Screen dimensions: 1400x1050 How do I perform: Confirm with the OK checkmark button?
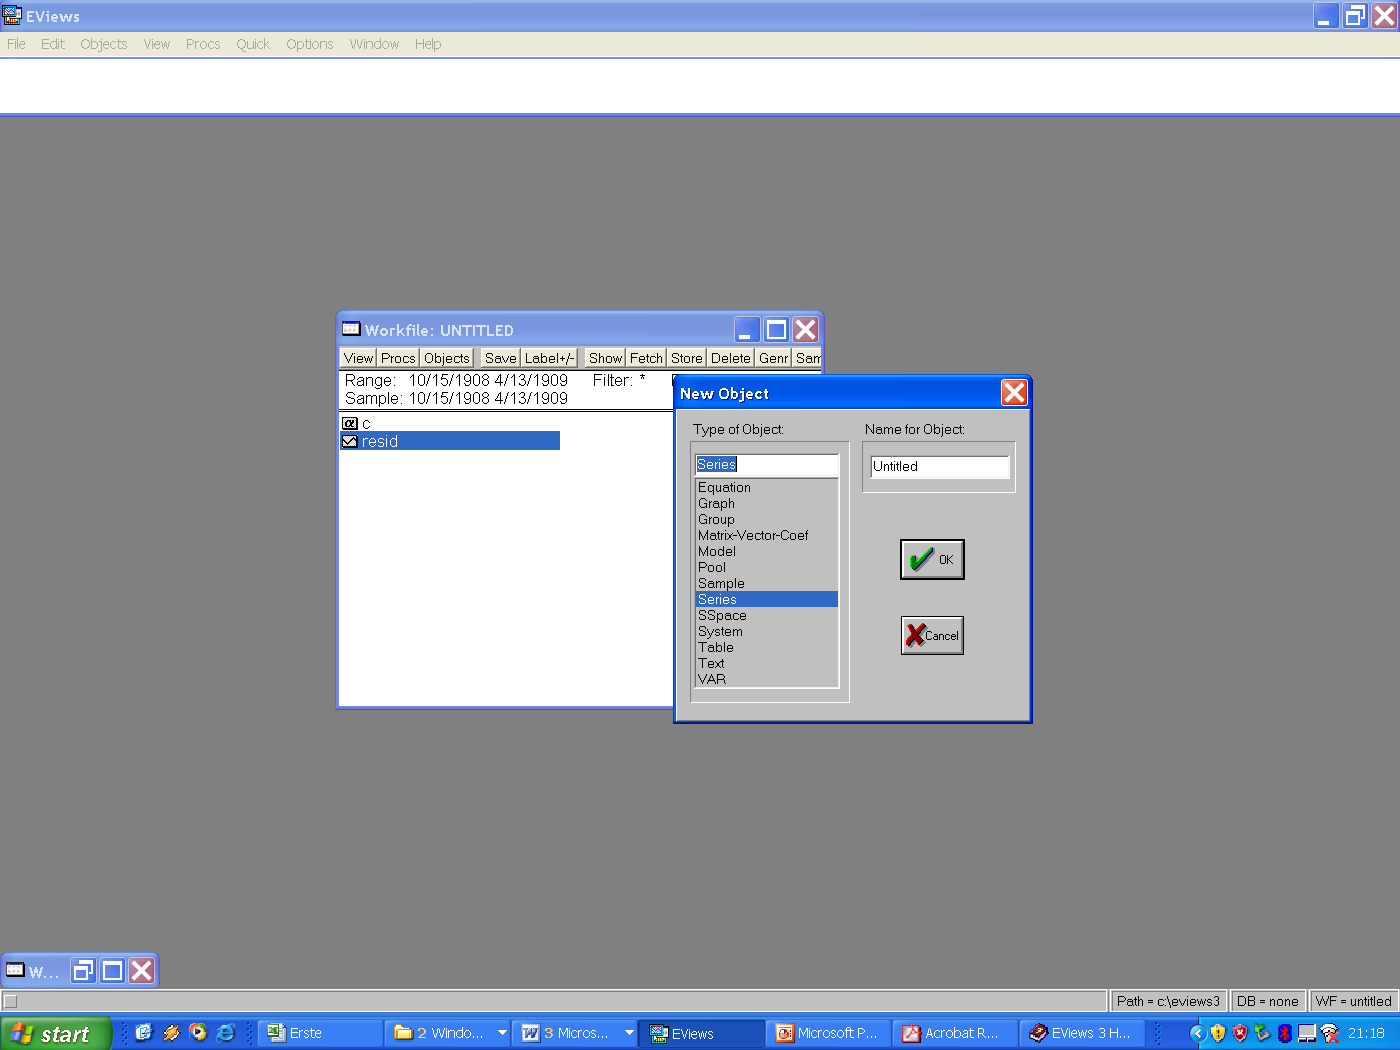pos(932,559)
